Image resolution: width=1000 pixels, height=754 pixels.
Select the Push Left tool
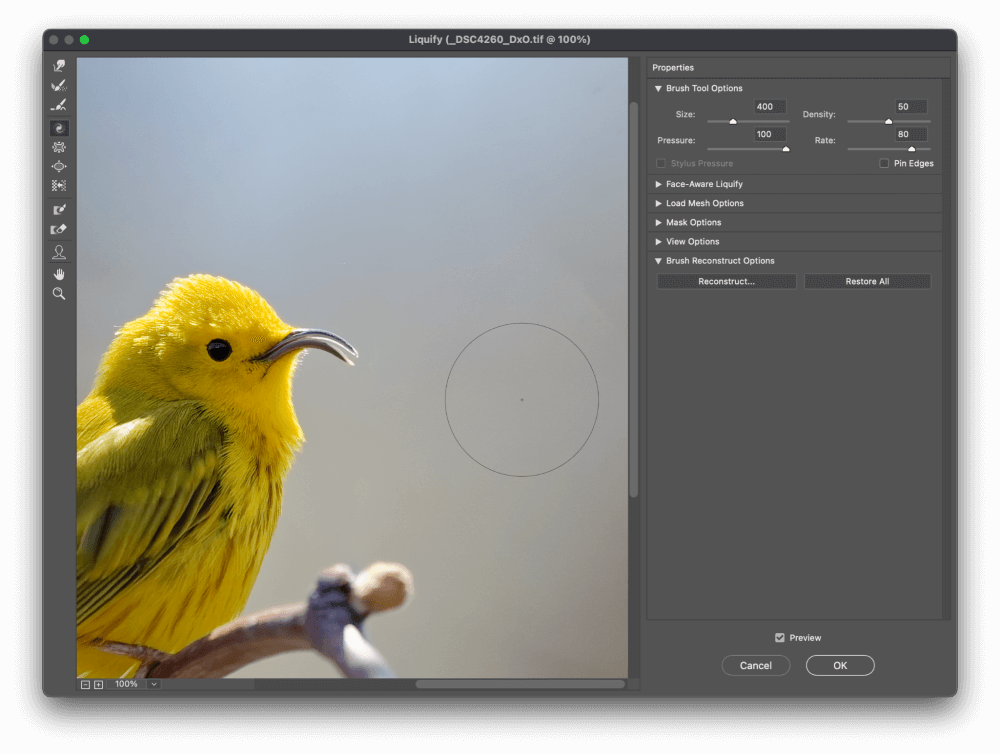click(x=59, y=185)
